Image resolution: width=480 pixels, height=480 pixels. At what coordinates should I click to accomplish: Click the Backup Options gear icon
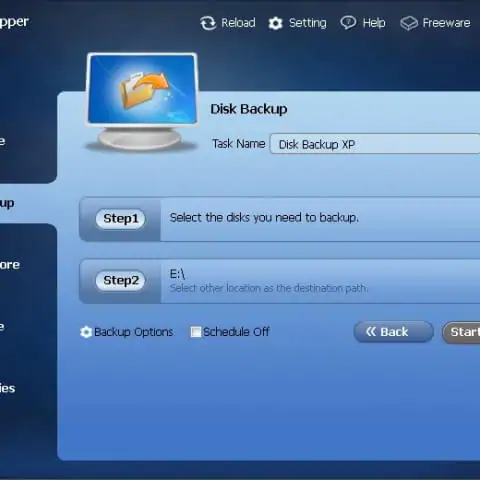click(x=86, y=332)
